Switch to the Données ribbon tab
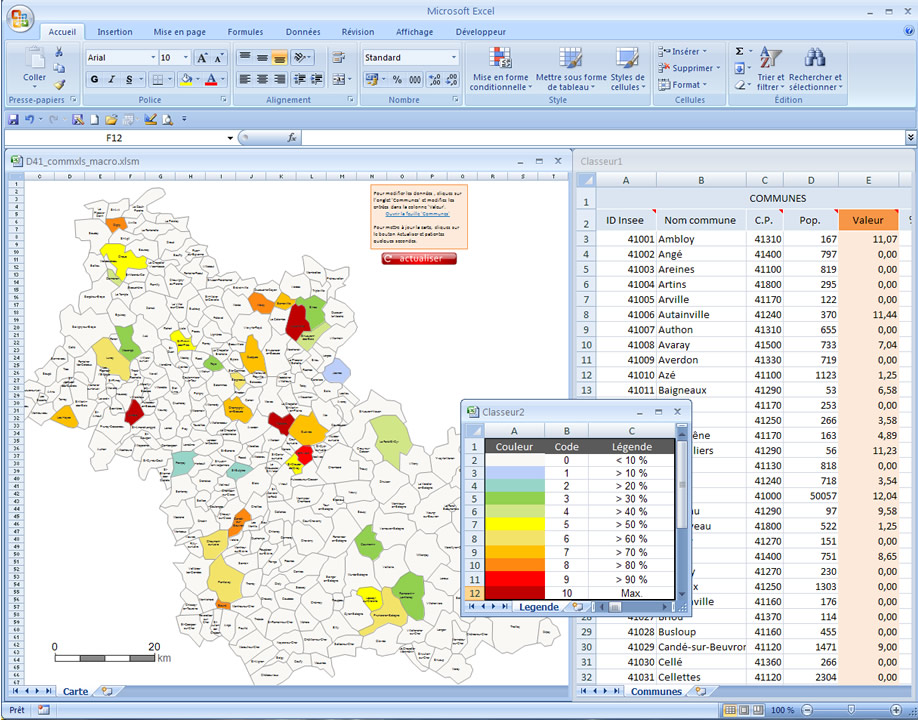 [303, 32]
